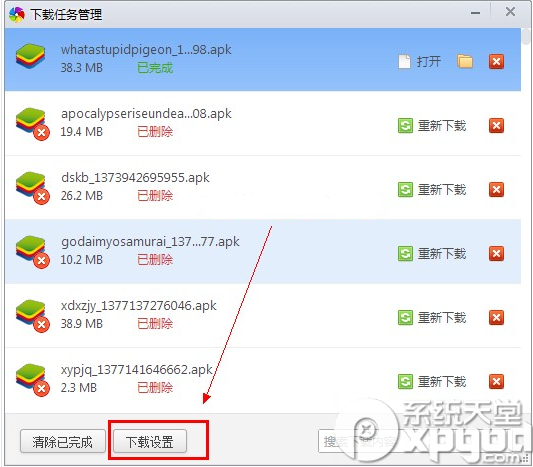Select the apocalypseriseundea apk file icon
The width and height of the screenshot is (533, 467).
coord(32,124)
